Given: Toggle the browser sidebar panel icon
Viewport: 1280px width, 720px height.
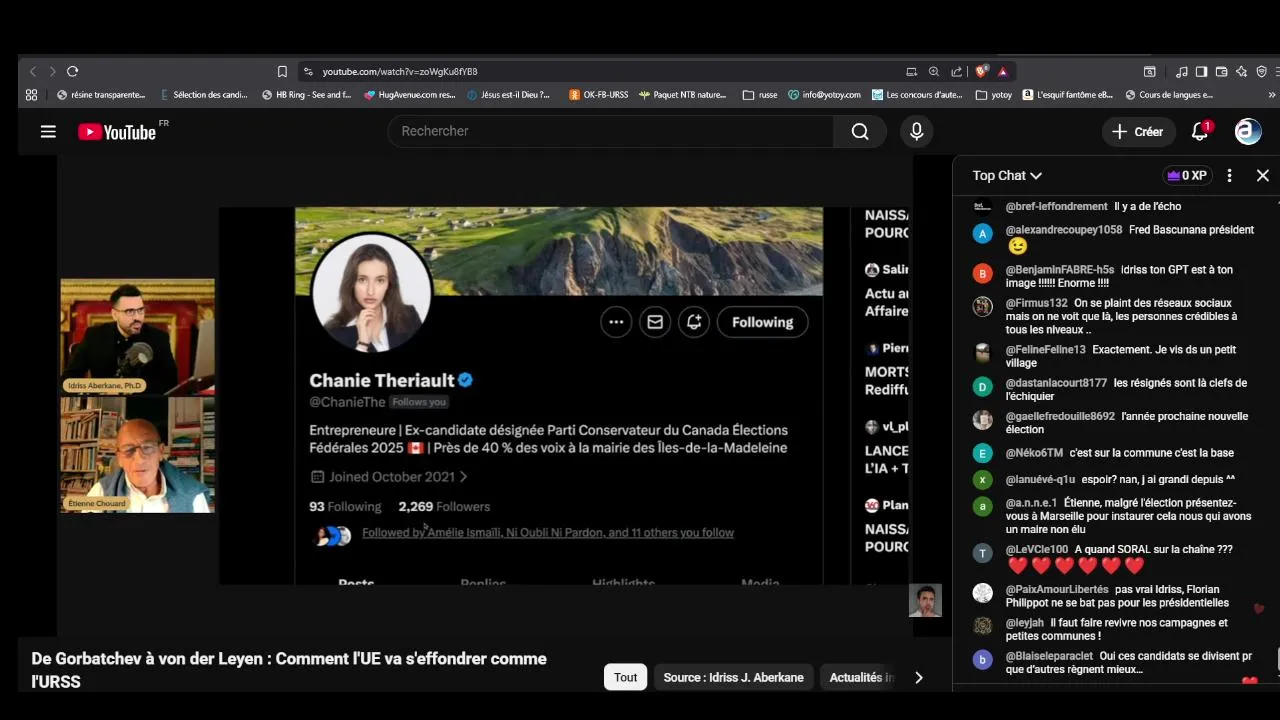Looking at the screenshot, I should point(1202,71).
